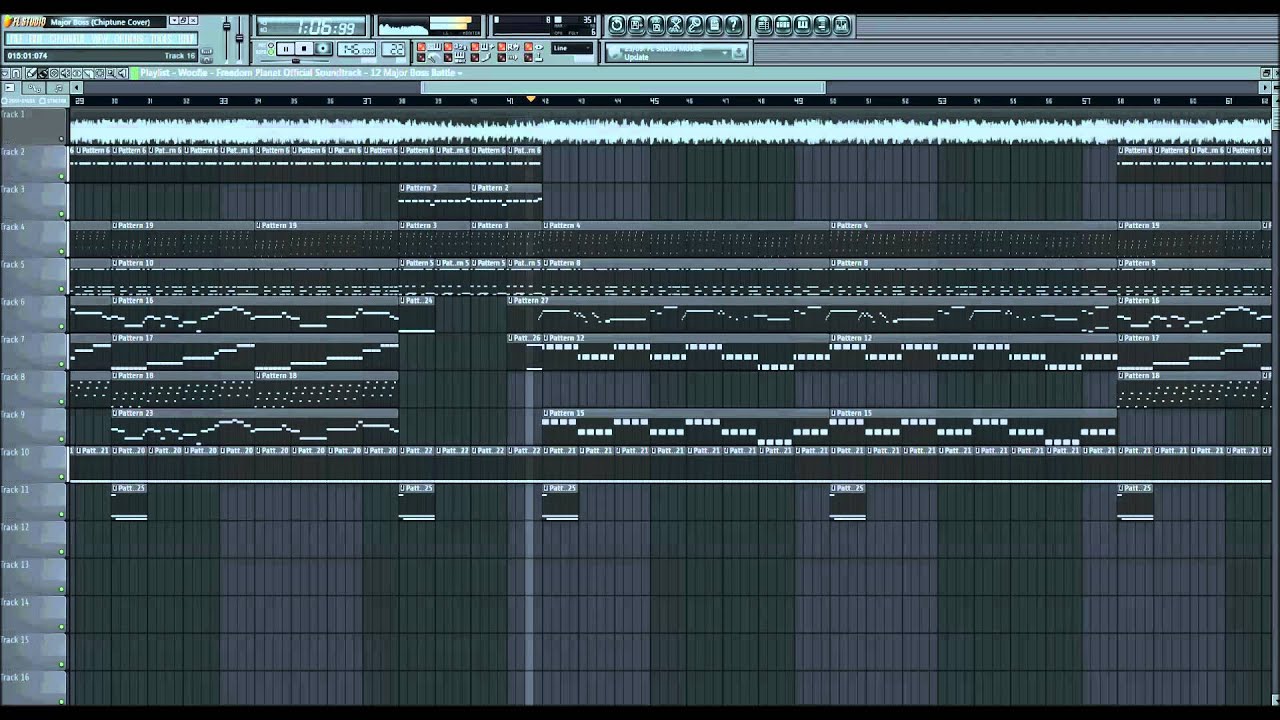The height and width of the screenshot is (720, 1280).
Task: Open the VIEW menu
Action: point(100,39)
